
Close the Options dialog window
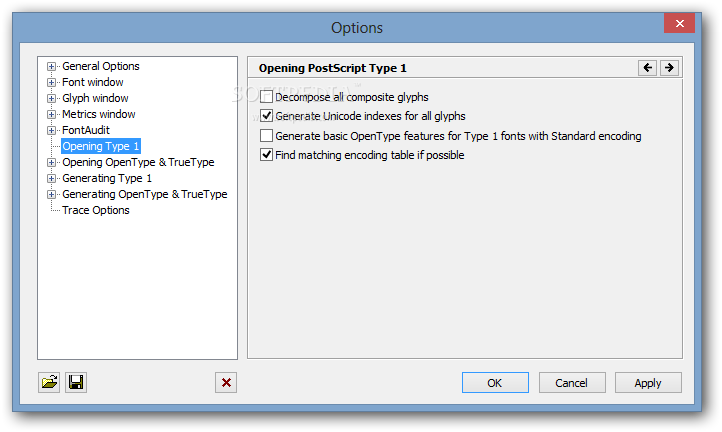[679, 23]
